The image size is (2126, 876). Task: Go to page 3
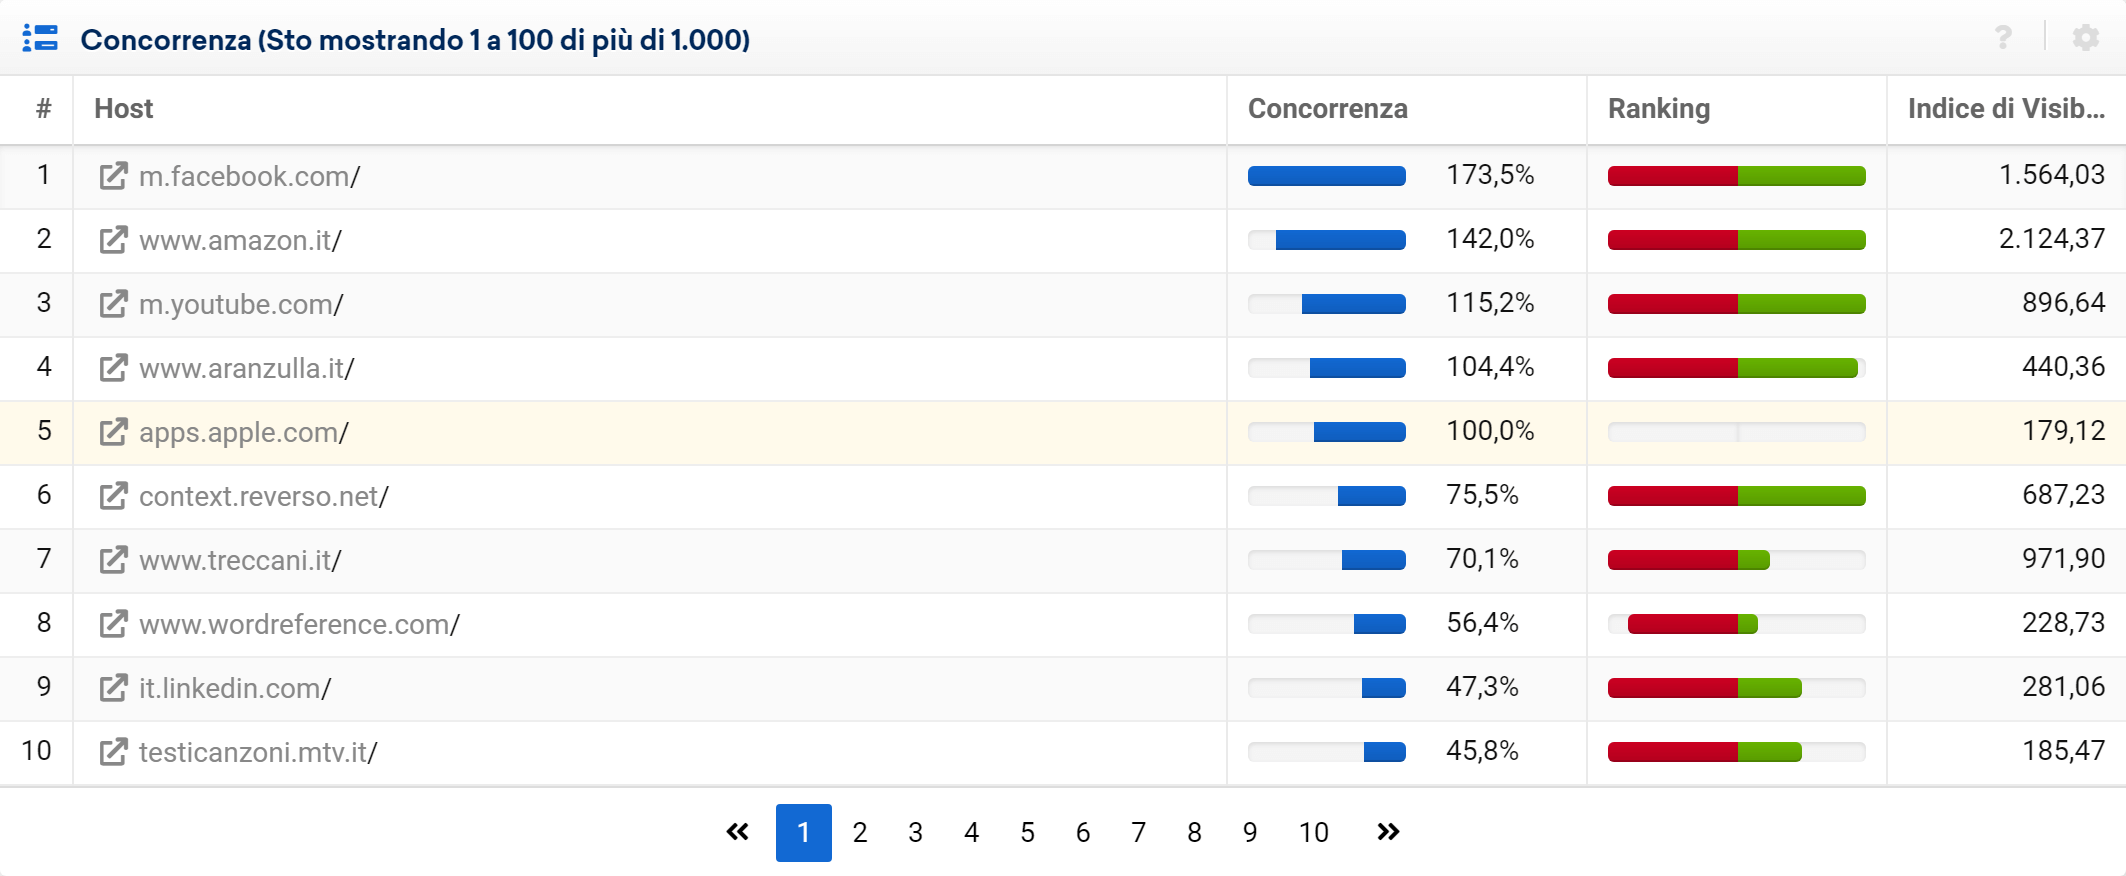(x=916, y=832)
